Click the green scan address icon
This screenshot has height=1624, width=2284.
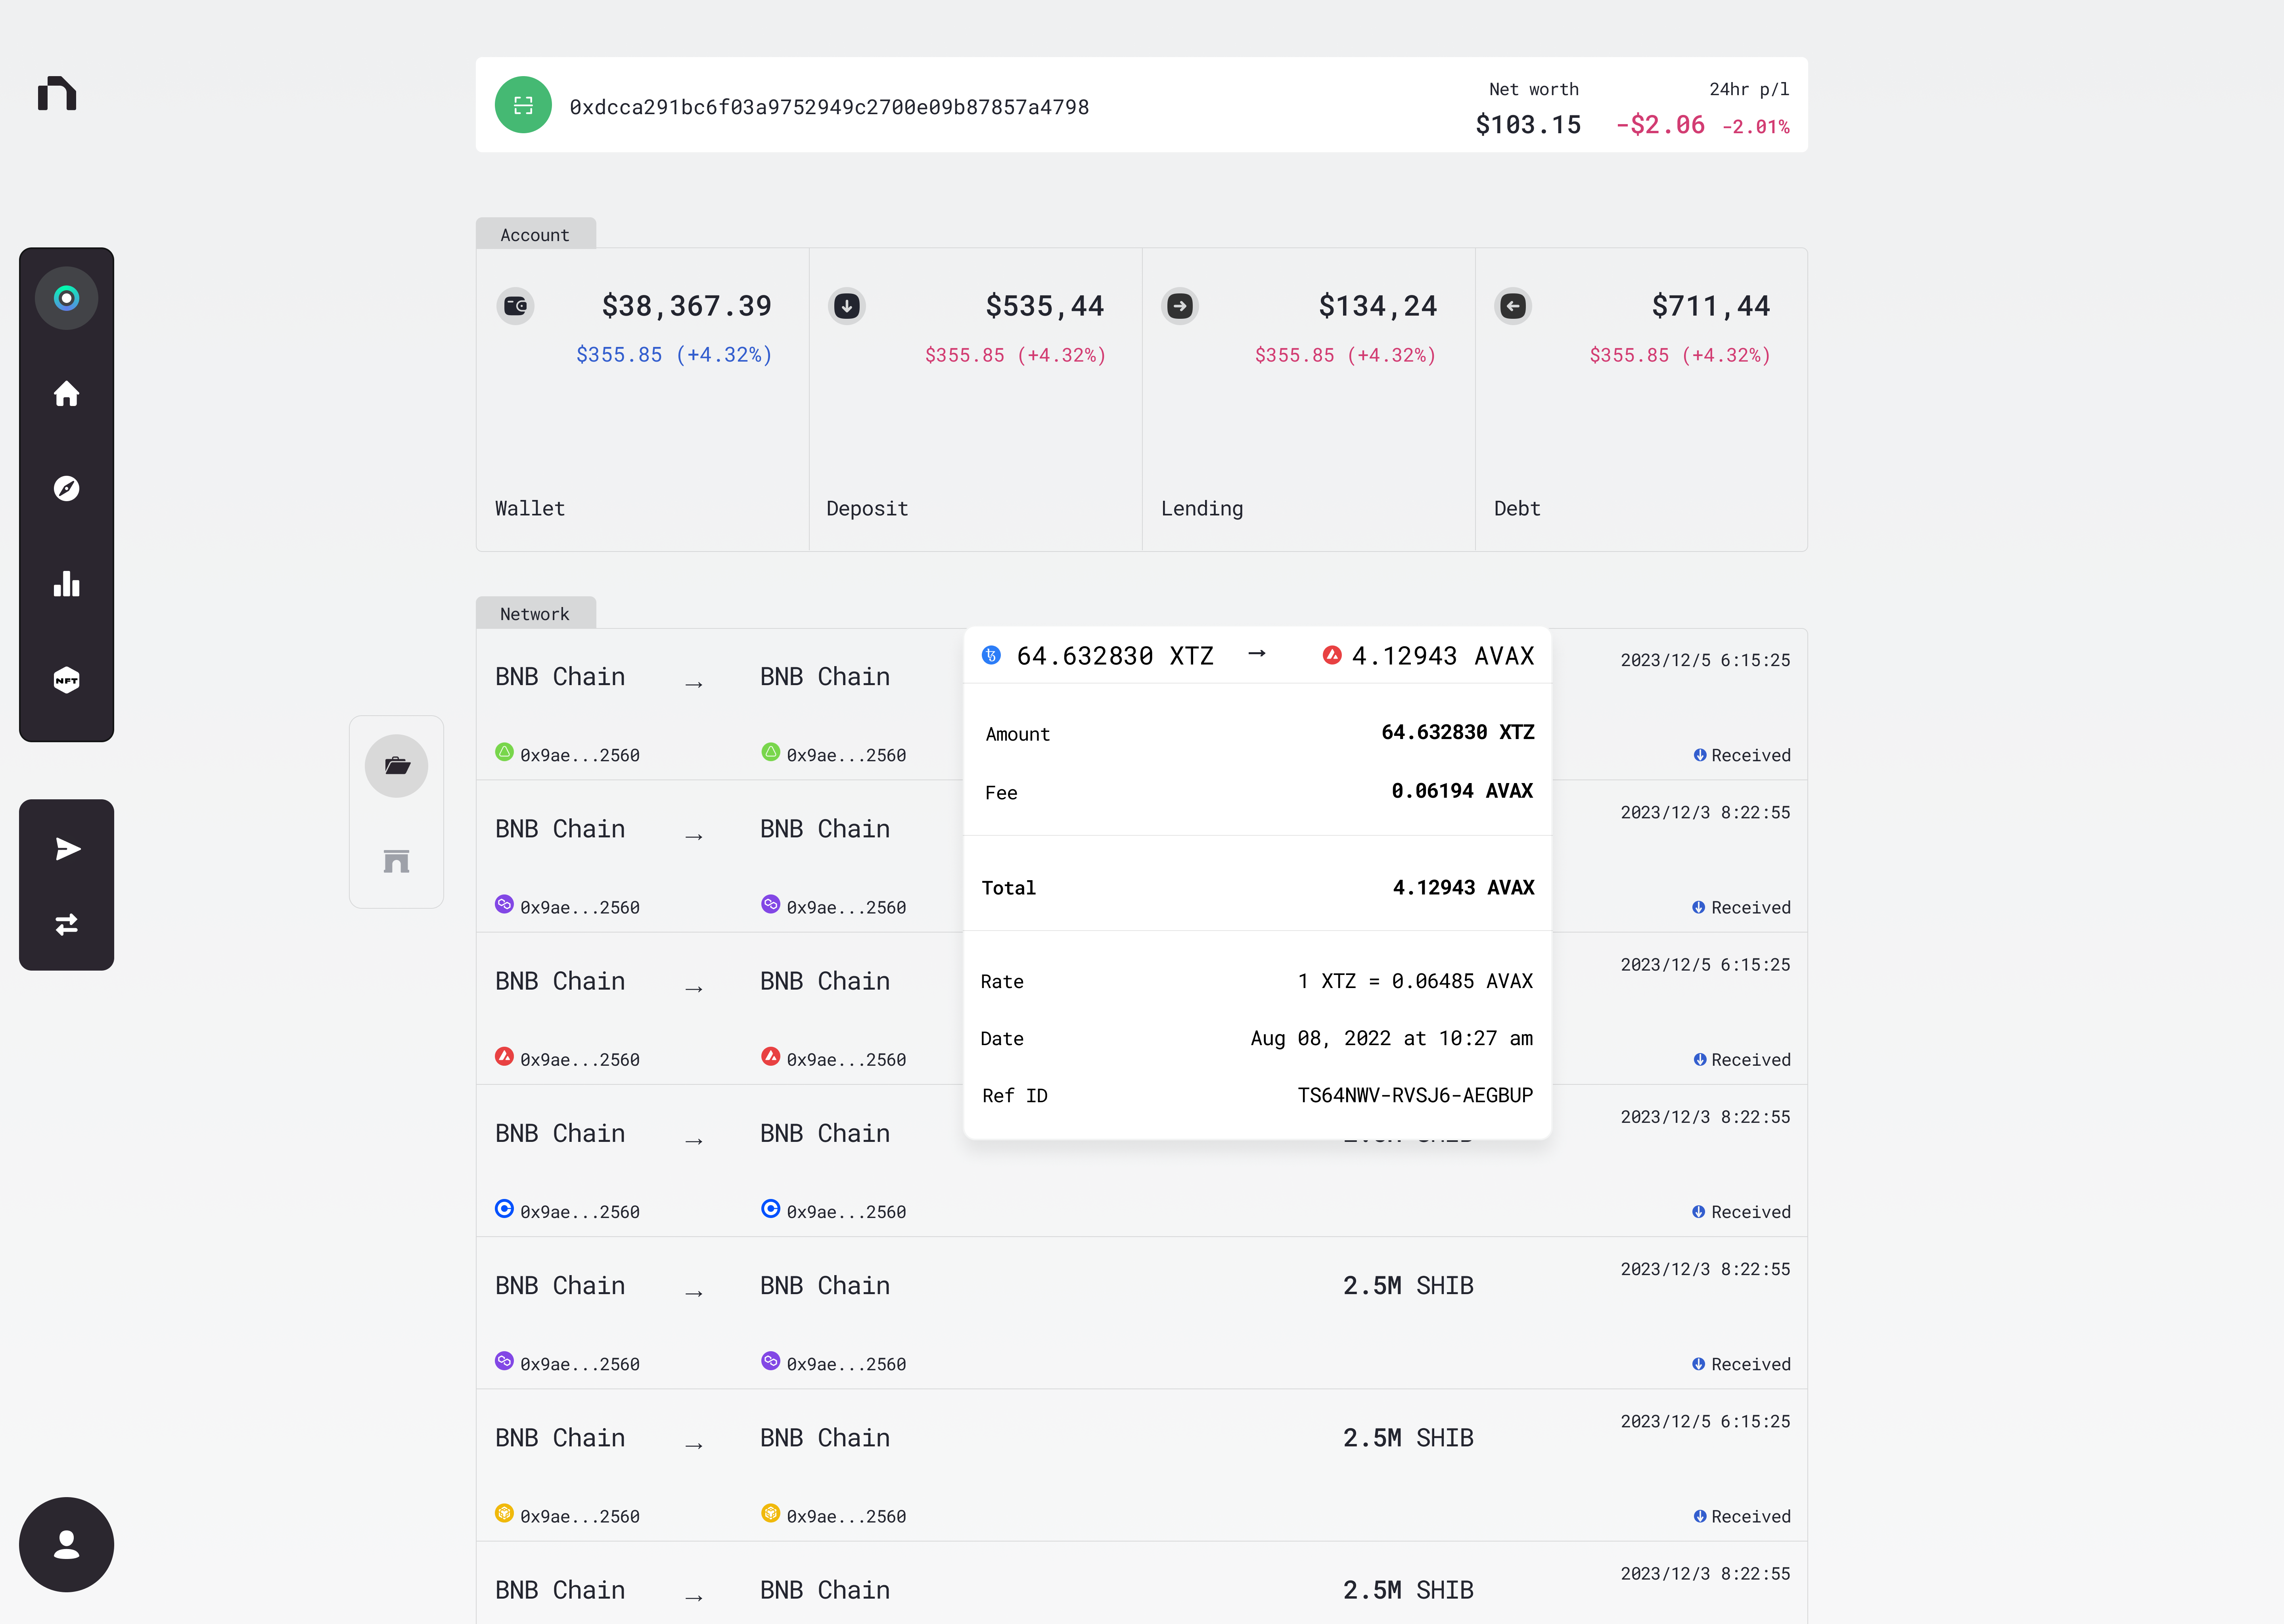click(x=523, y=105)
